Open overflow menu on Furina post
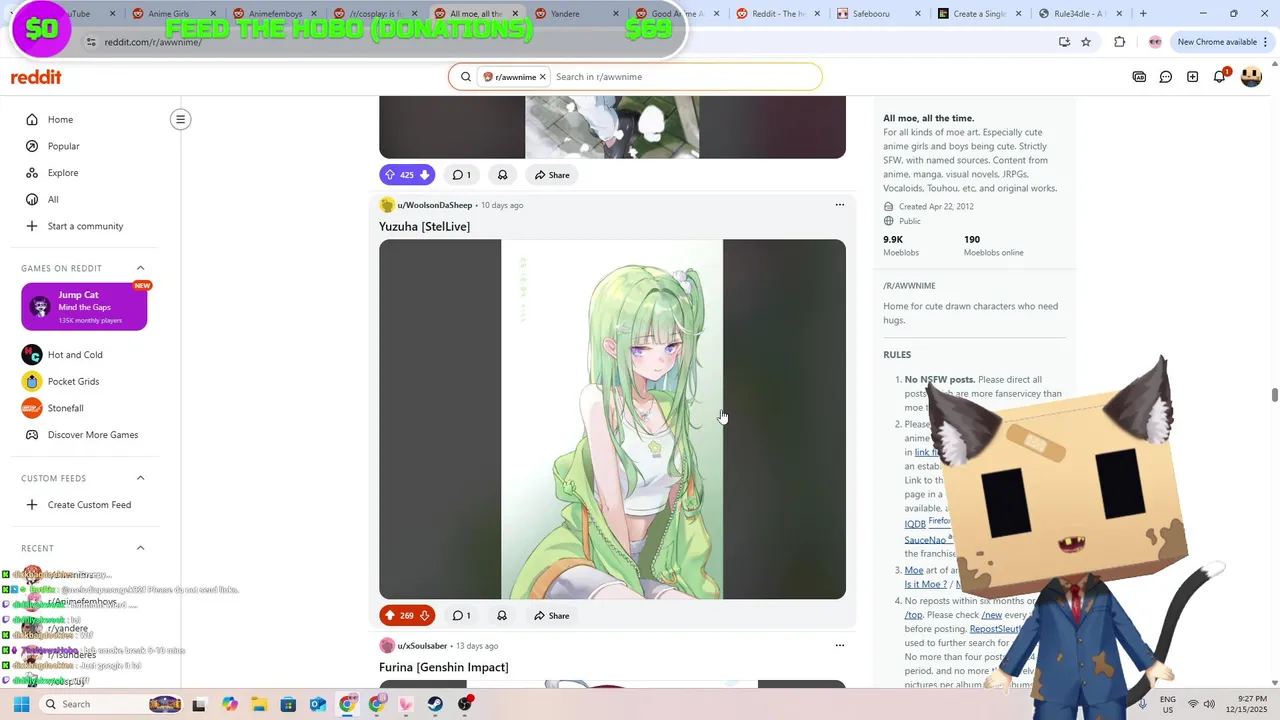 click(839, 645)
